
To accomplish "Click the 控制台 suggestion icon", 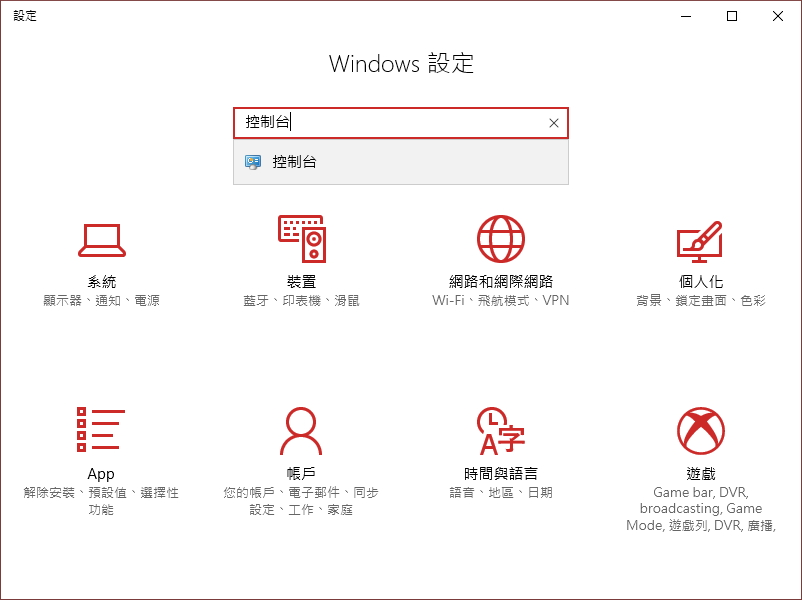I will pos(253,162).
